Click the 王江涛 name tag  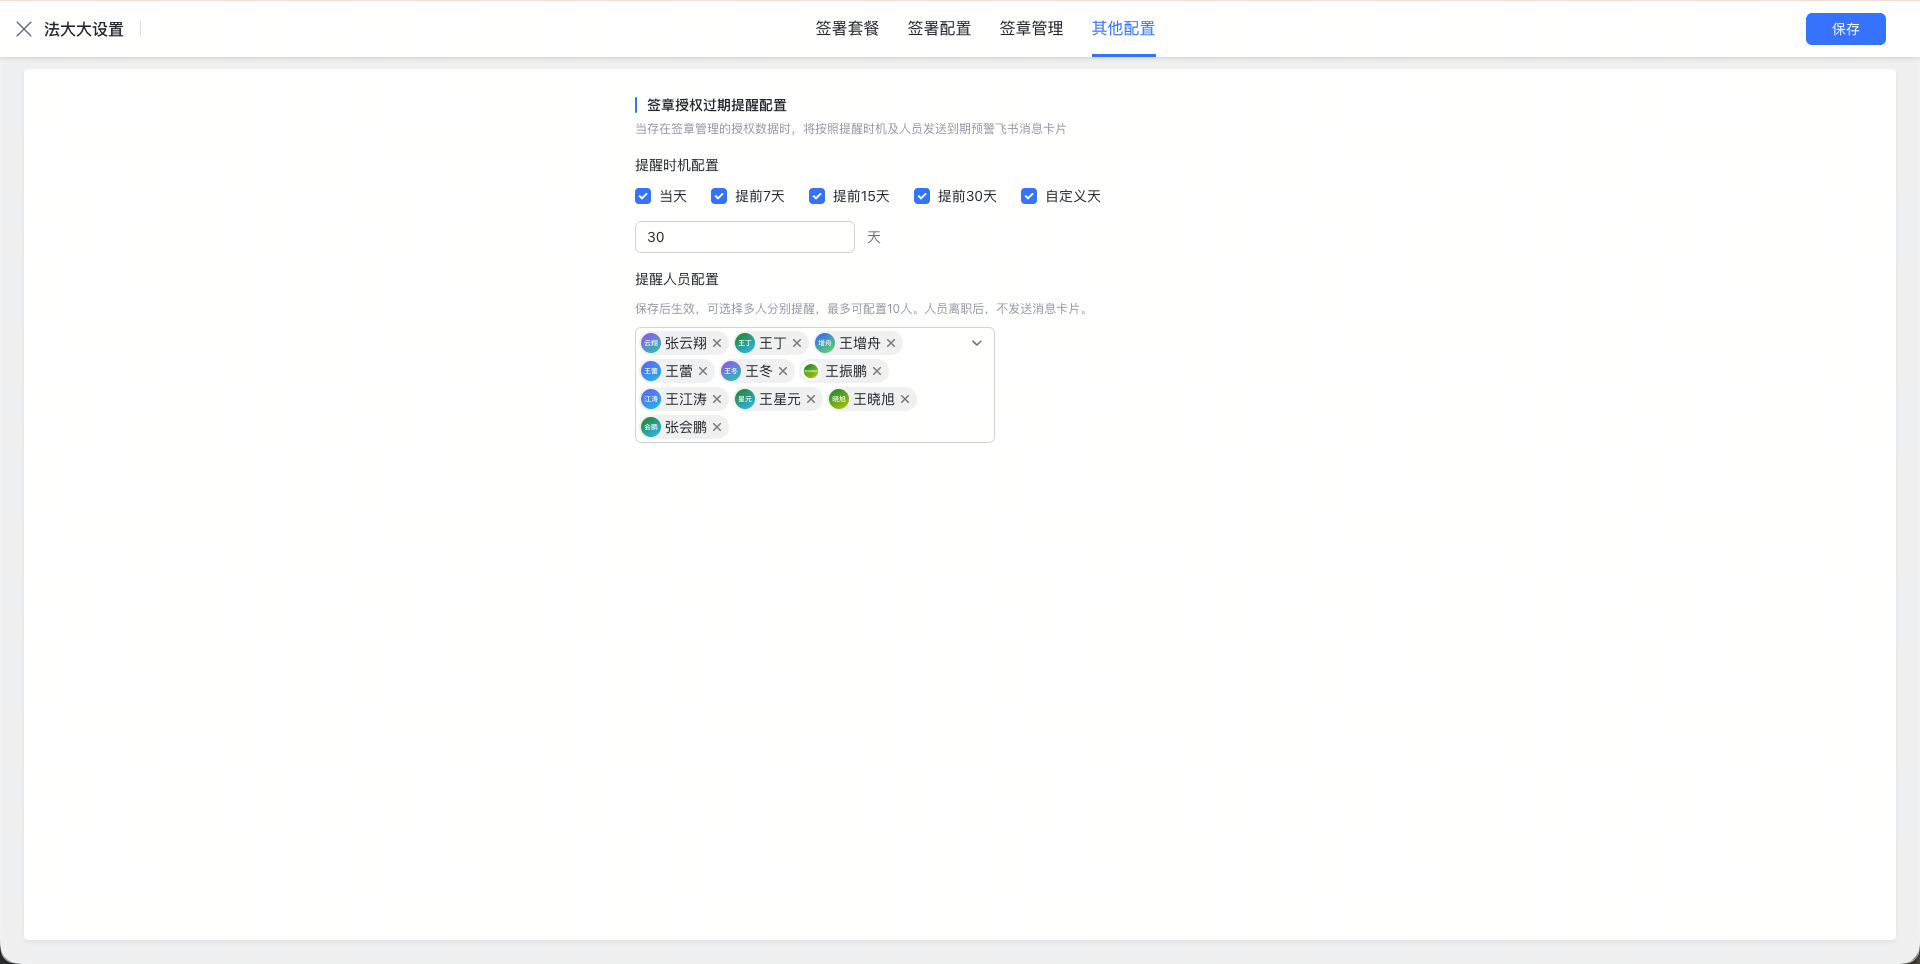686,399
